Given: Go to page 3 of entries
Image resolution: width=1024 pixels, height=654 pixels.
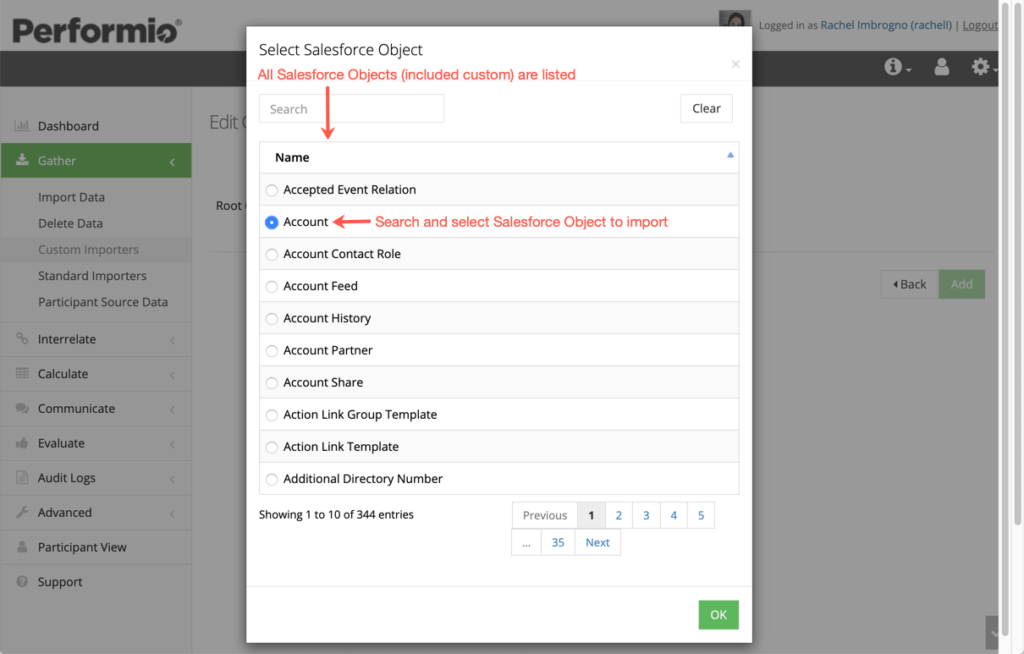Looking at the screenshot, I should (646, 515).
